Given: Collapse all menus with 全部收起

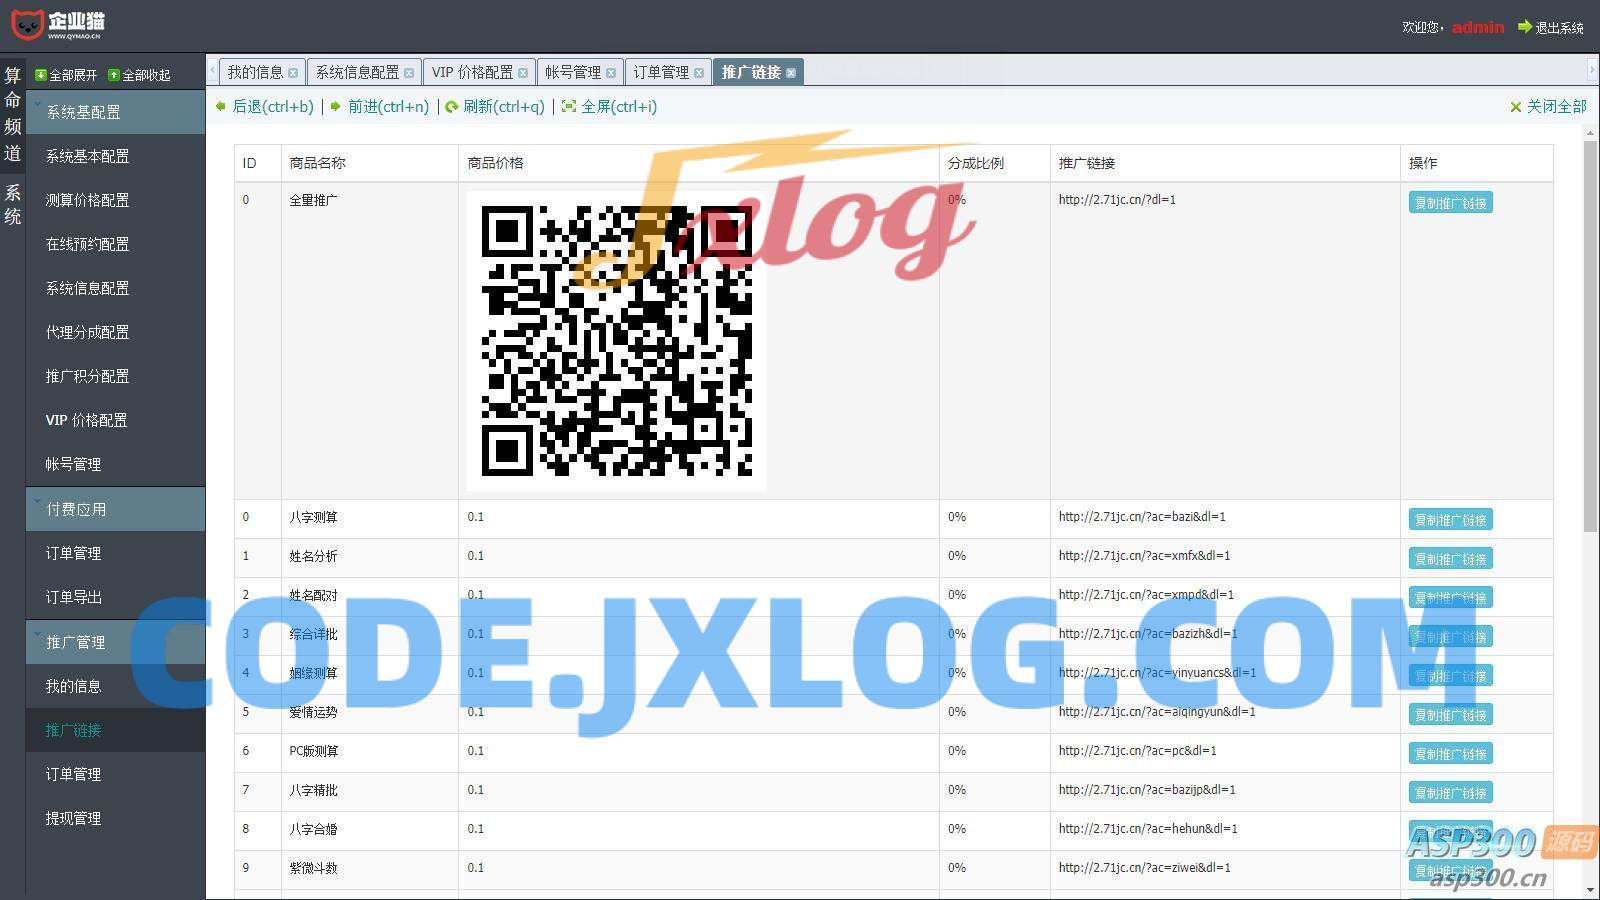Looking at the screenshot, I should pos(139,75).
